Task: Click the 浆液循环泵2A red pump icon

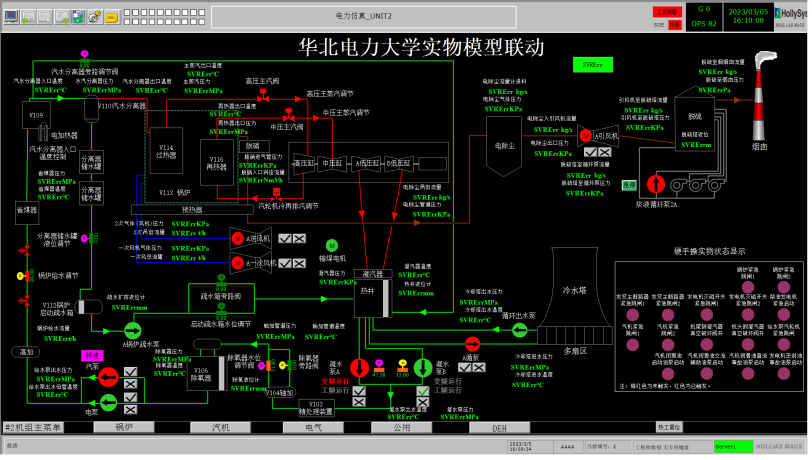Action: (x=657, y=184)
